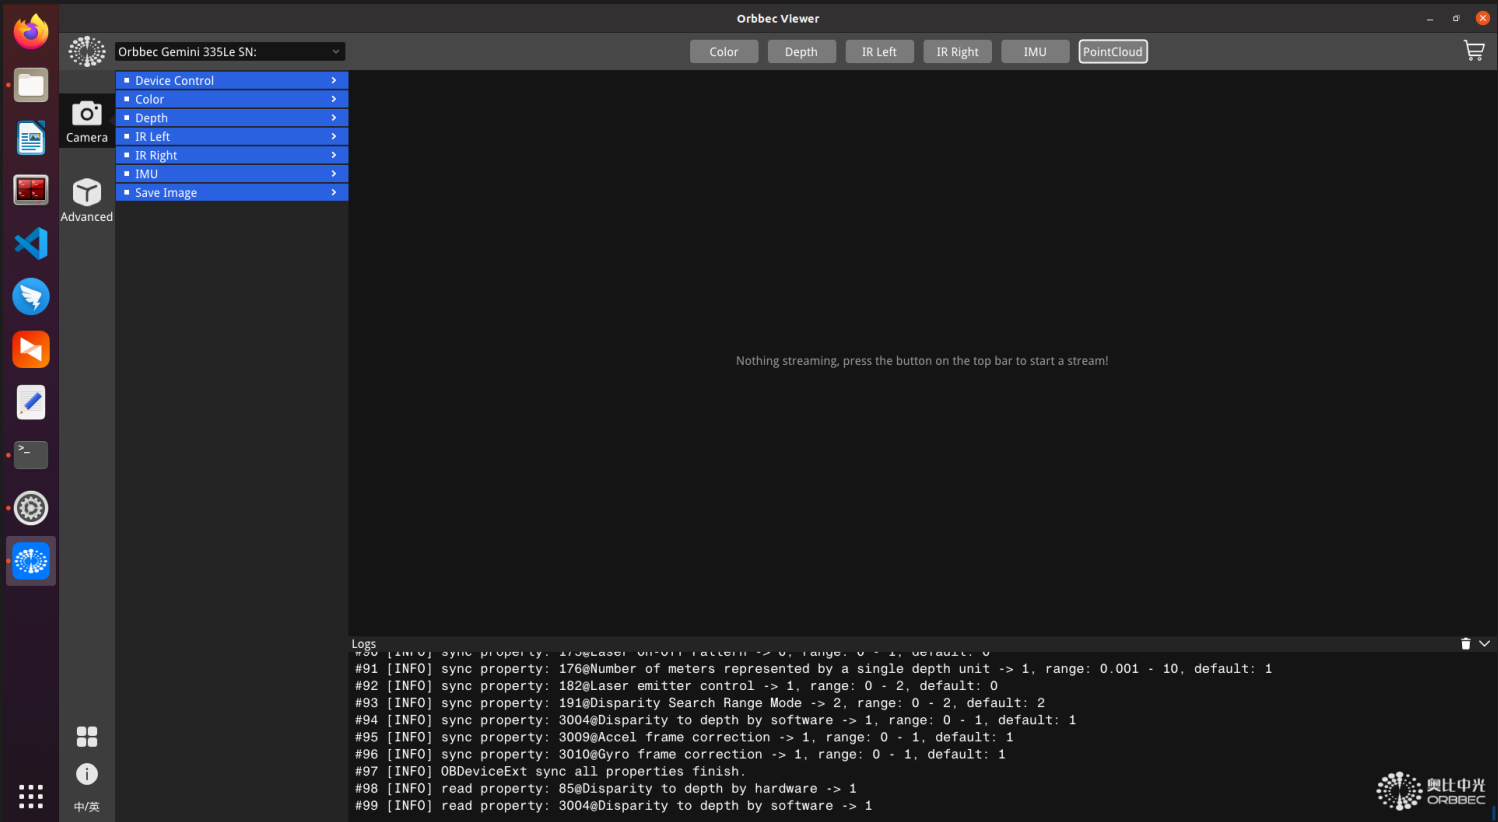
Task: Open the gear-shaped app in dock
Action: (x=31, y=508)
